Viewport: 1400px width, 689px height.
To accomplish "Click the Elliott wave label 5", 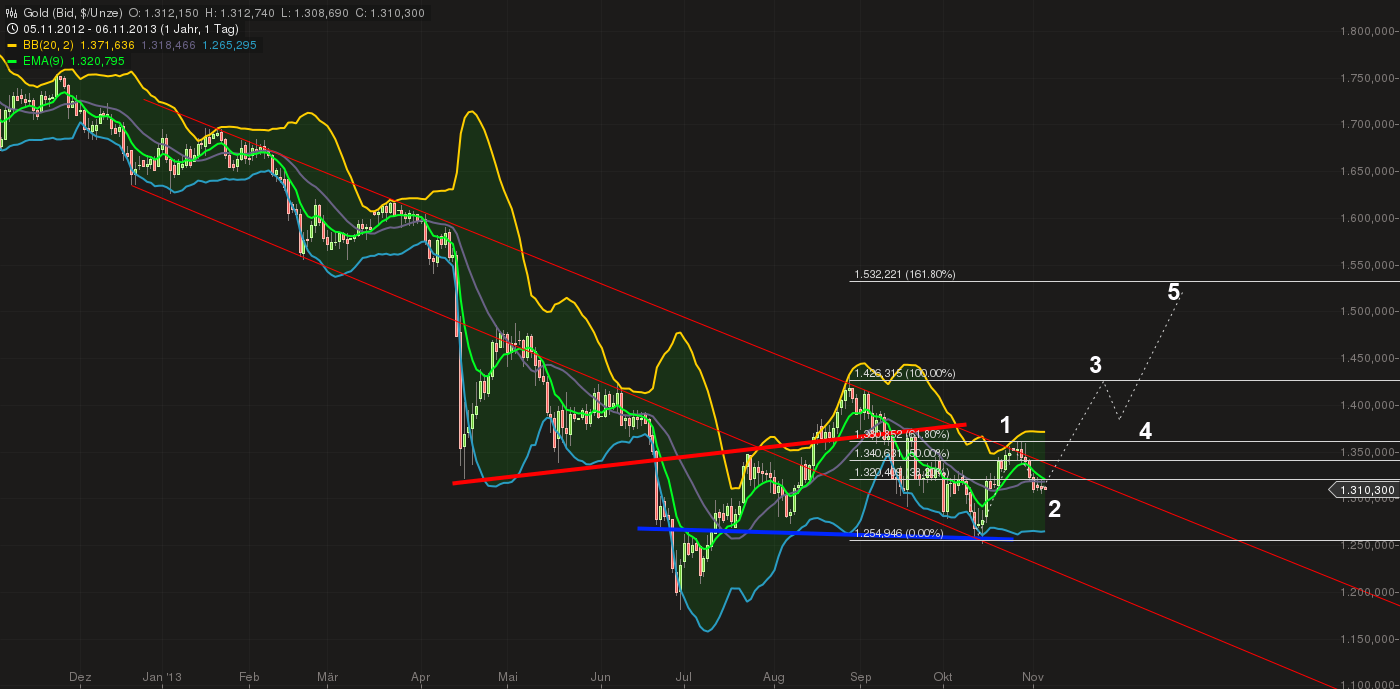I will pos(1175,293).
